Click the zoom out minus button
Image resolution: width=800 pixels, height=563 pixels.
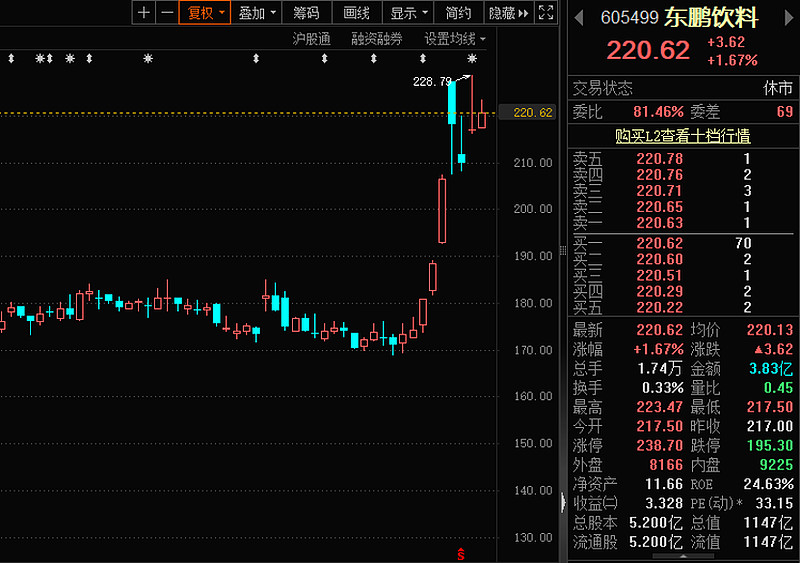tap(167, 13)
